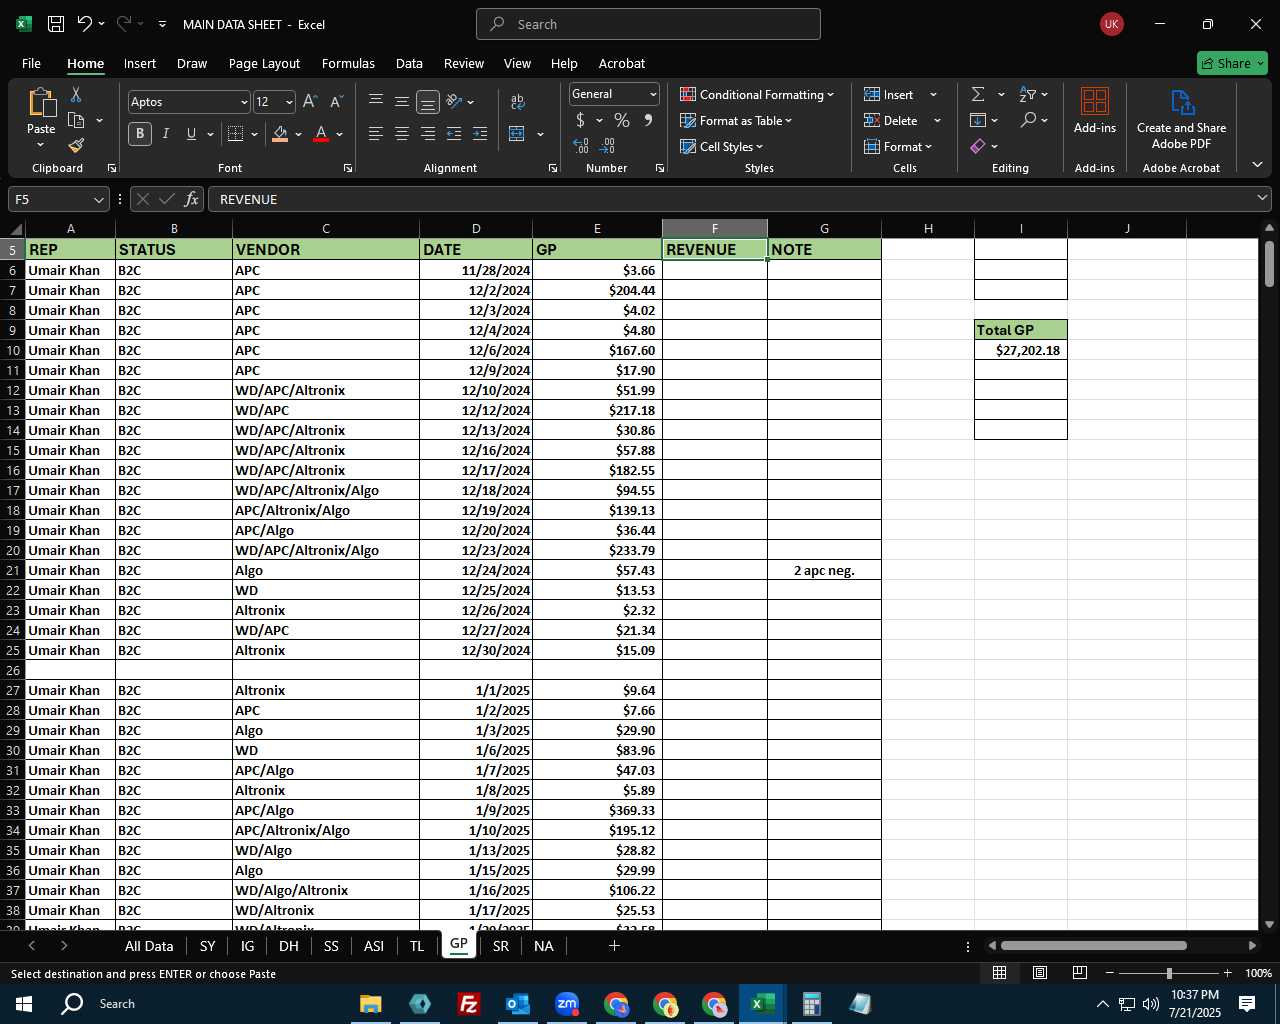Viewport: 1280px width, 1024px height.
Task: Click the UK account avatar
Action: click(1111, 24)
